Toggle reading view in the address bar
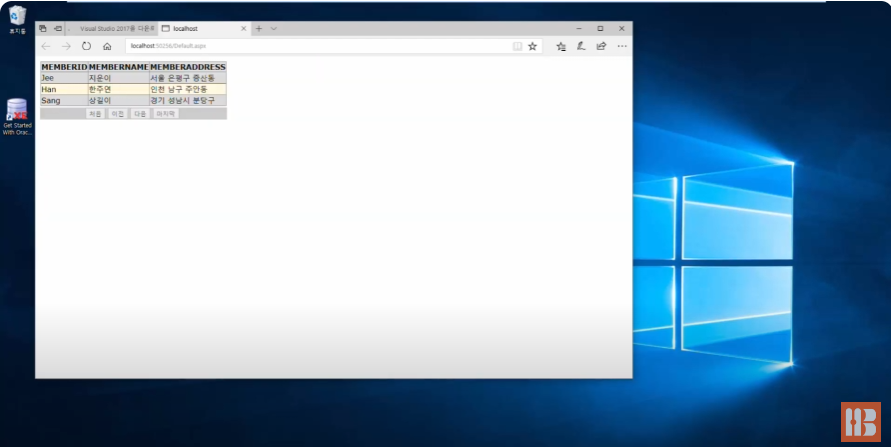Viewport: 891px width, 447px height. click(517, 47)
